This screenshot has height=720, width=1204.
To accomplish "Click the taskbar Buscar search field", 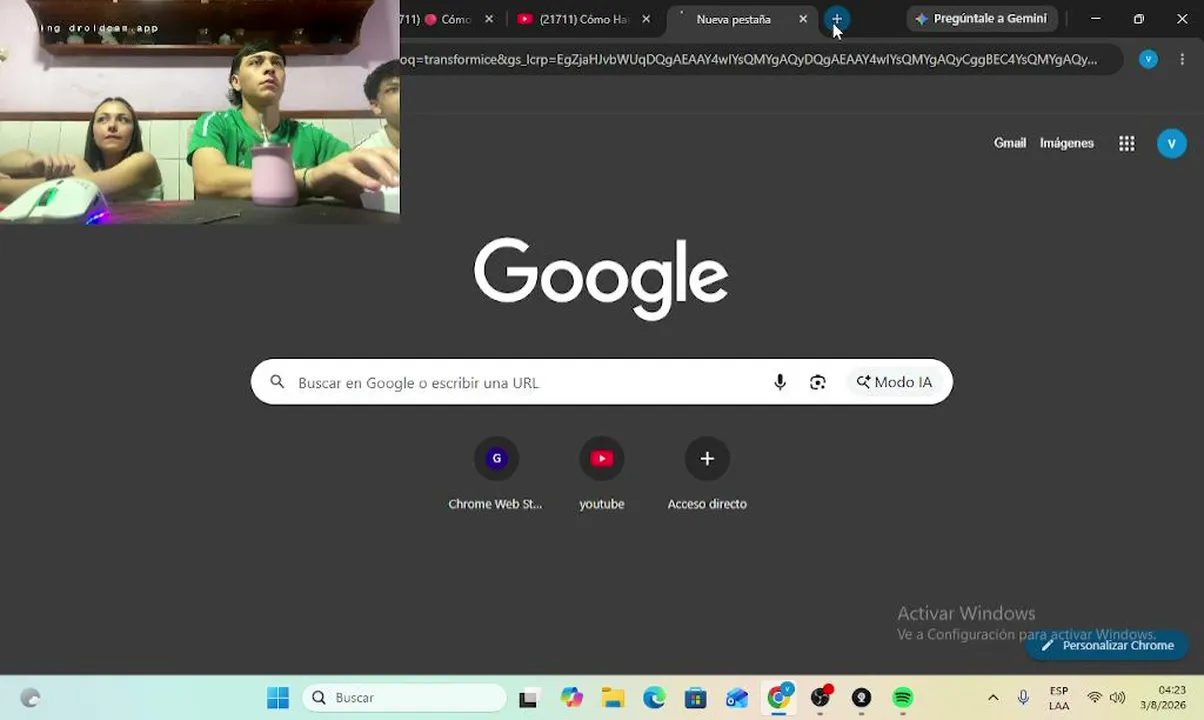I will tap(404, 697).
